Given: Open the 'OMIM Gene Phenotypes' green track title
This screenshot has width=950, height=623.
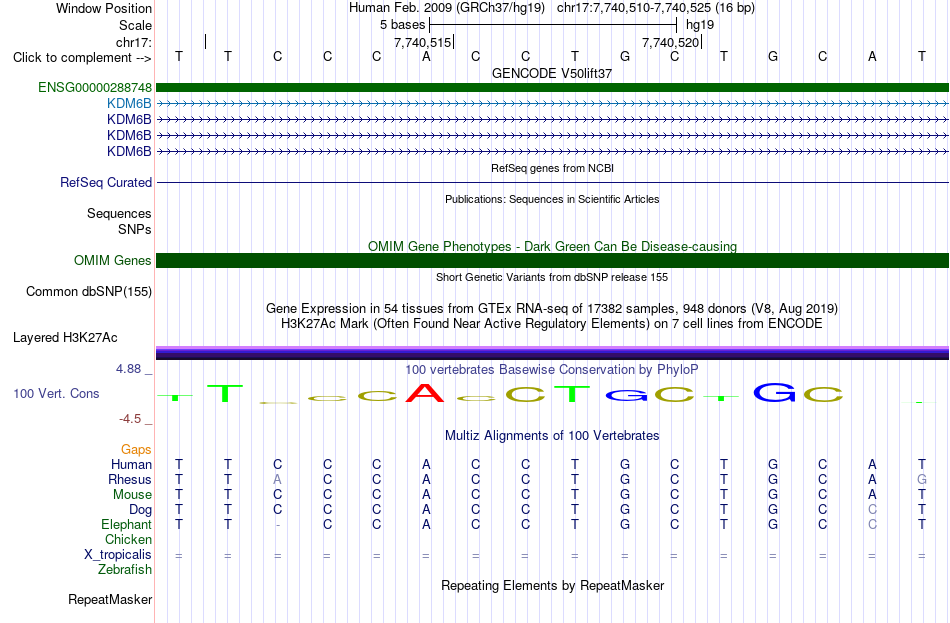Looking at the screenshot, I should [x=552, y=246].
